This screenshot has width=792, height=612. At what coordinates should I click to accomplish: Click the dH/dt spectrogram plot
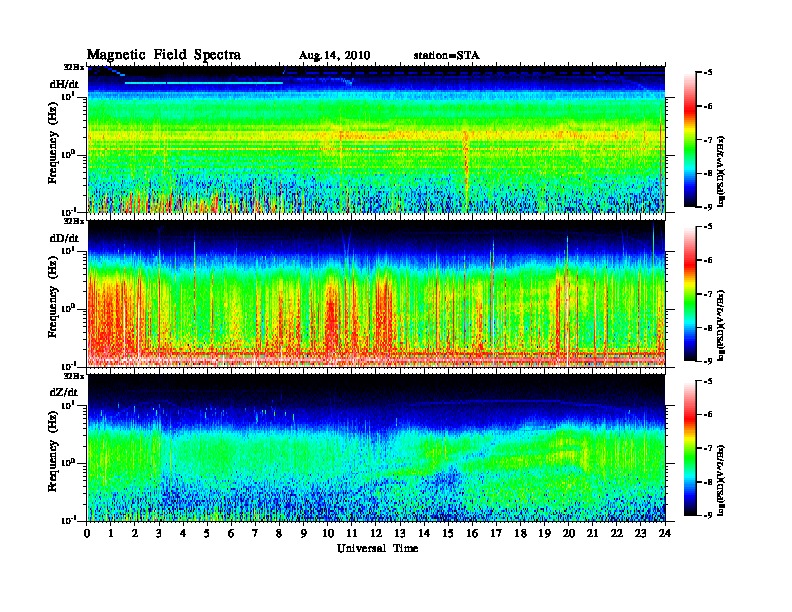click(x=376, y=139)
